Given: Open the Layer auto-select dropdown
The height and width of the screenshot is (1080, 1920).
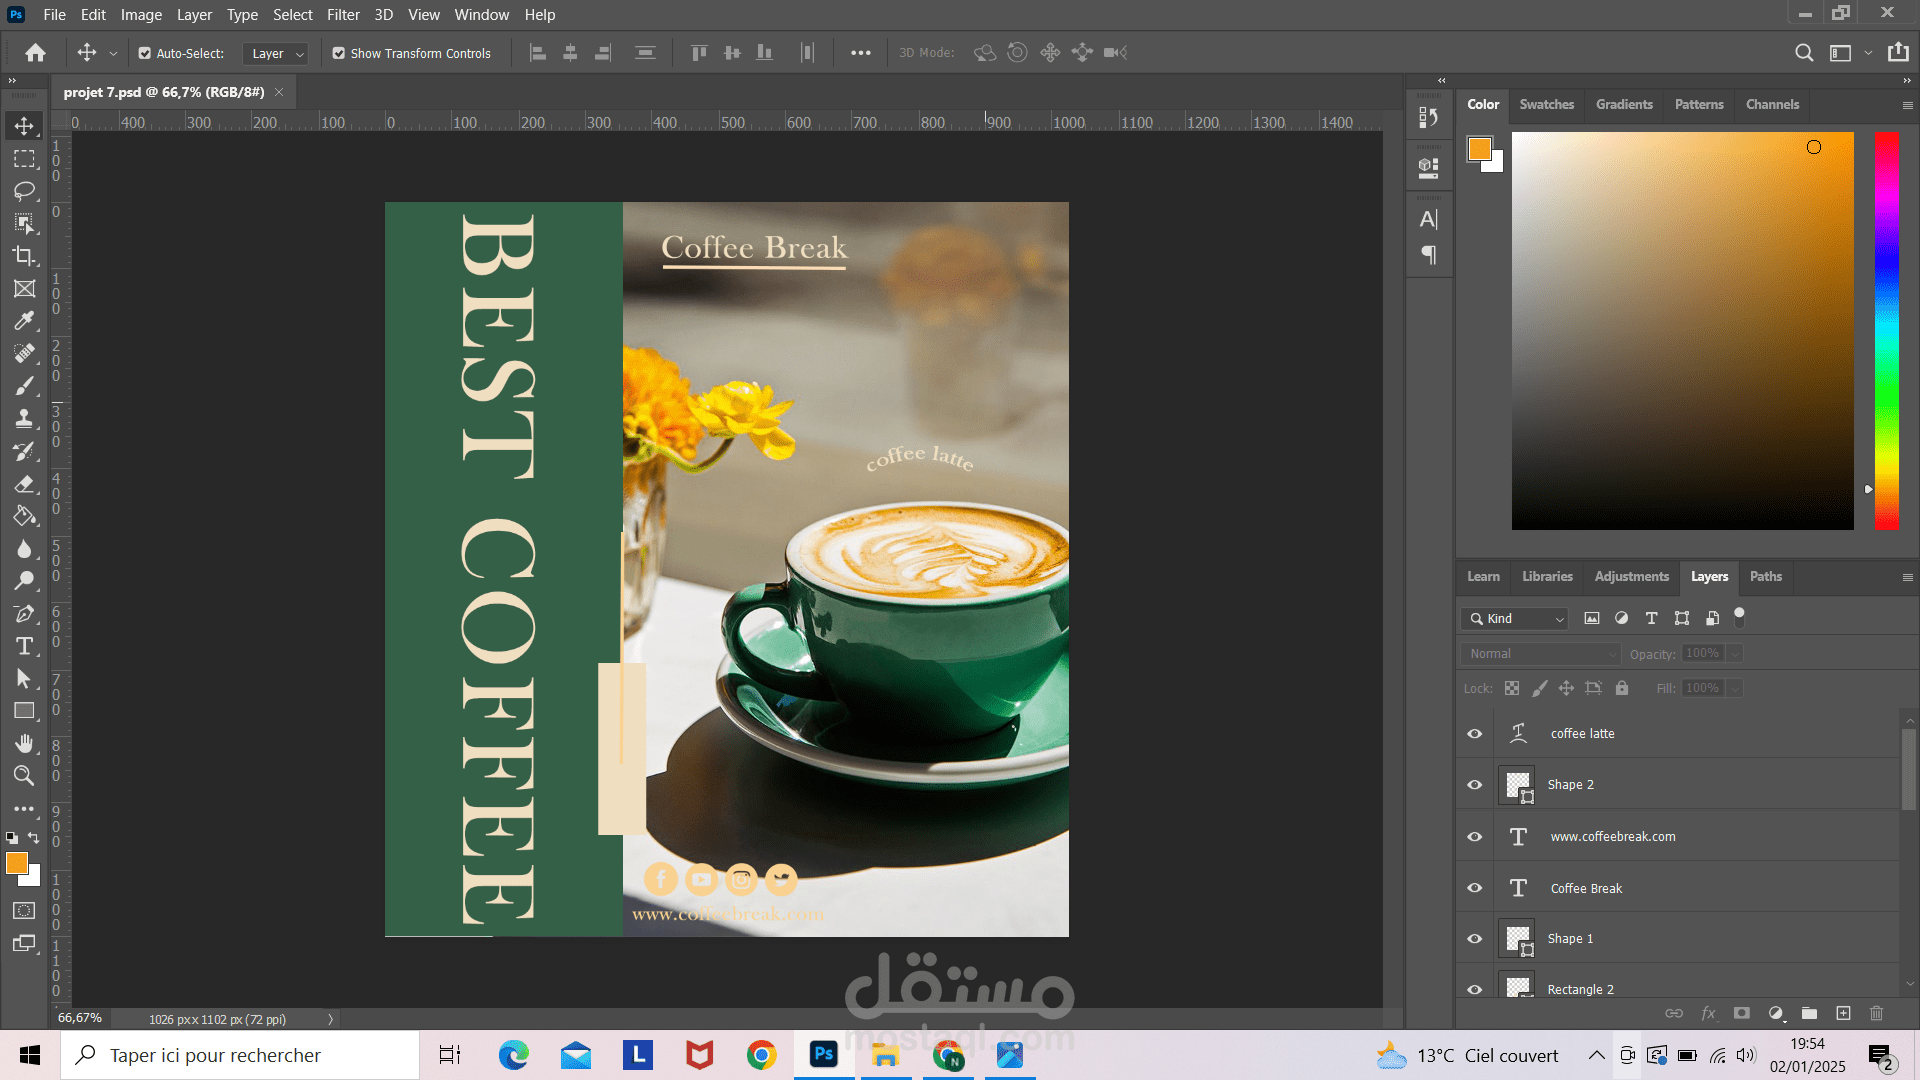Looking at the screenshot, I should (x=277, y=53).
